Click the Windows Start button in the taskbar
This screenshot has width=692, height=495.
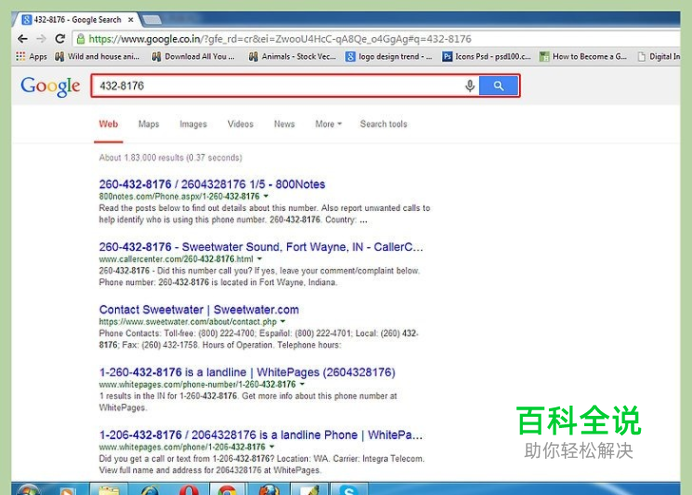coord(27,490)
